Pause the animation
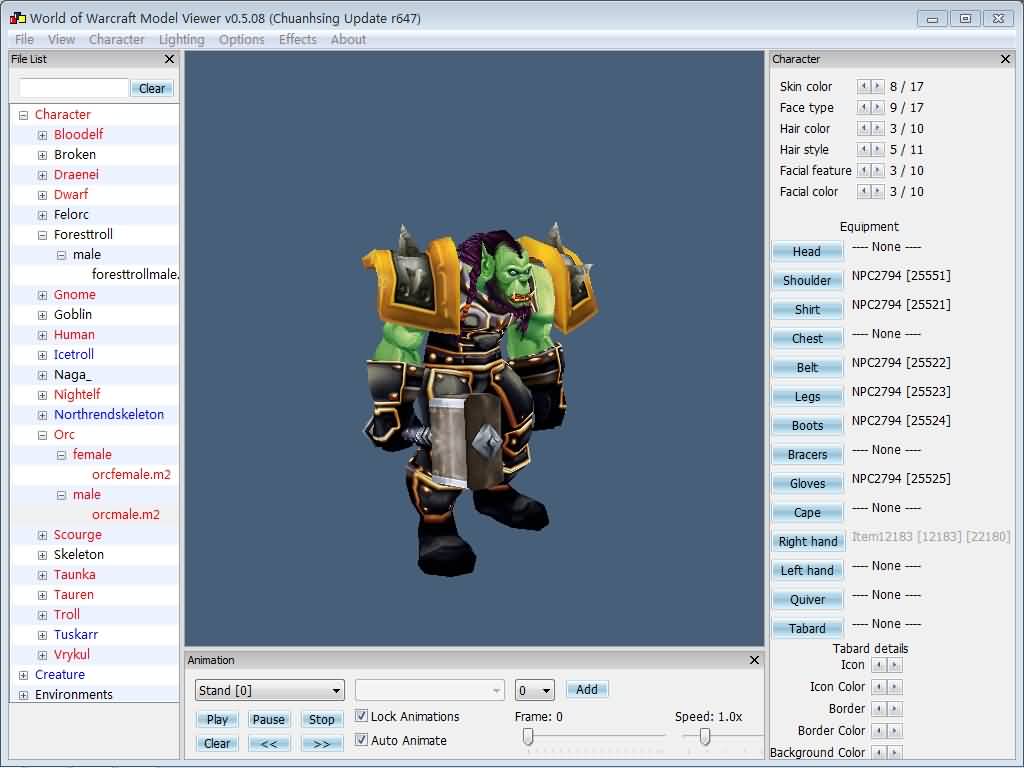 click(269, 719)
